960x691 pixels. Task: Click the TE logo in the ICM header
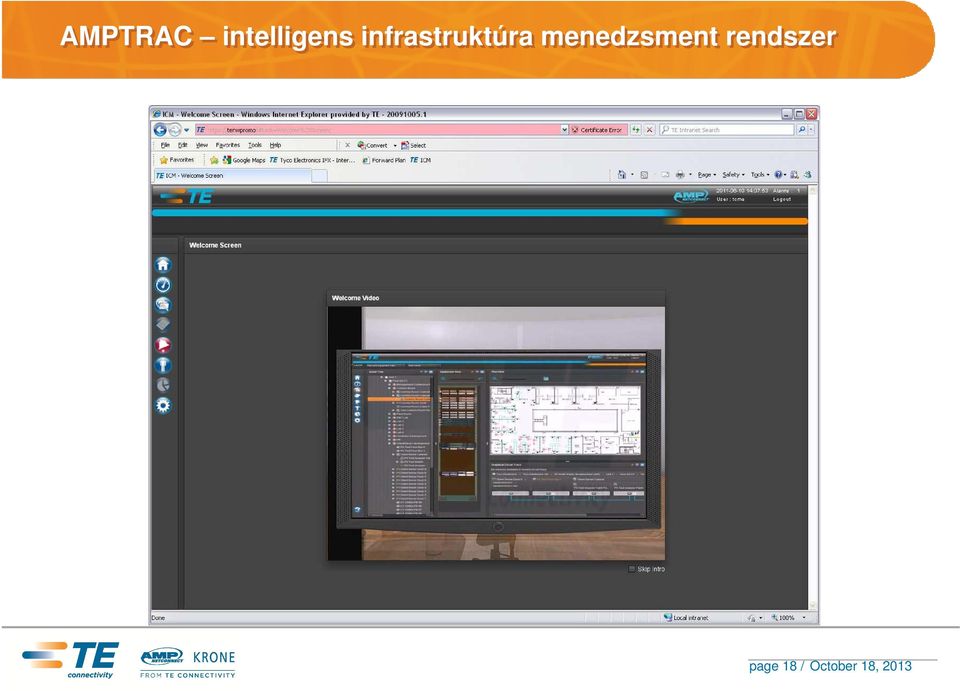187,196
